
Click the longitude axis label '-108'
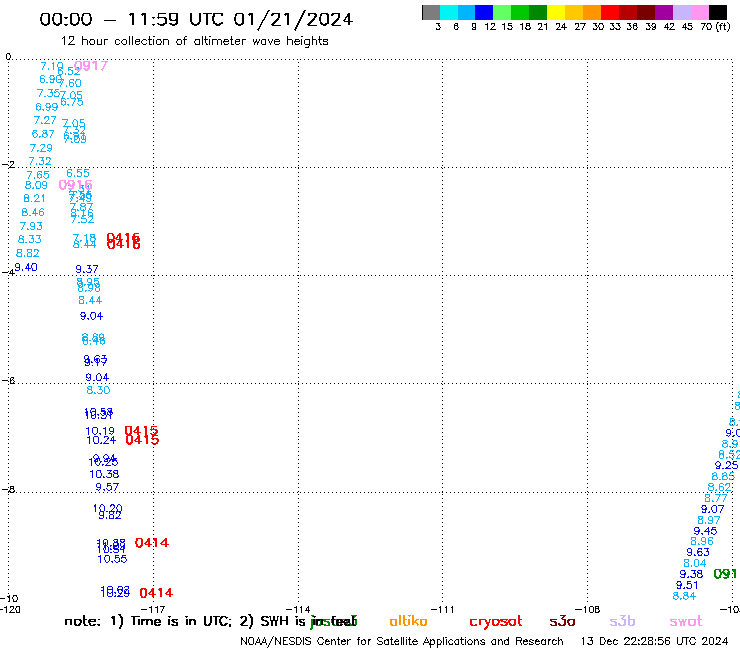coord(588,609)
